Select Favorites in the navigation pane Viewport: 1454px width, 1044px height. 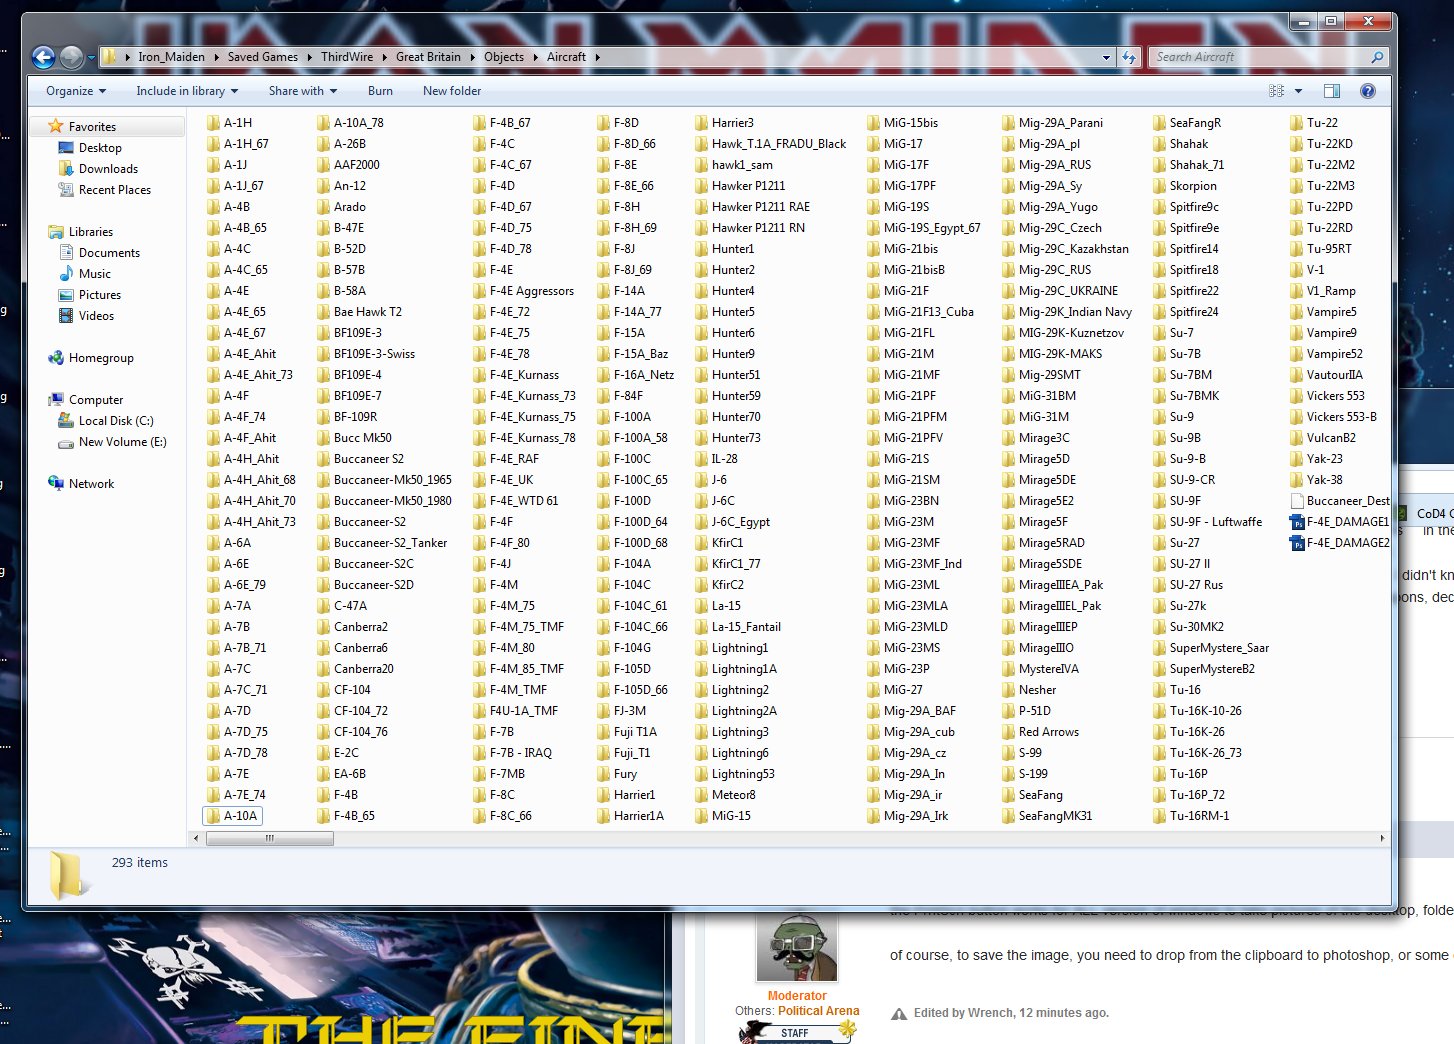tap(92, 127)
